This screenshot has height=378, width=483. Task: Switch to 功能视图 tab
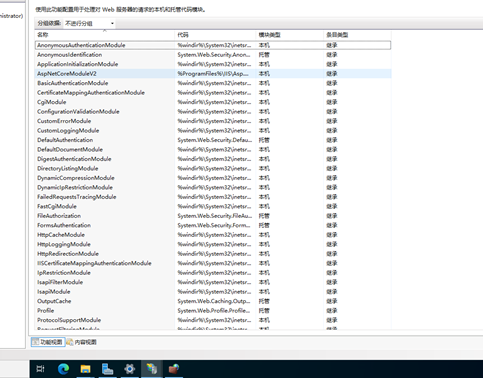pyautogui.click(x=48, y=342)
